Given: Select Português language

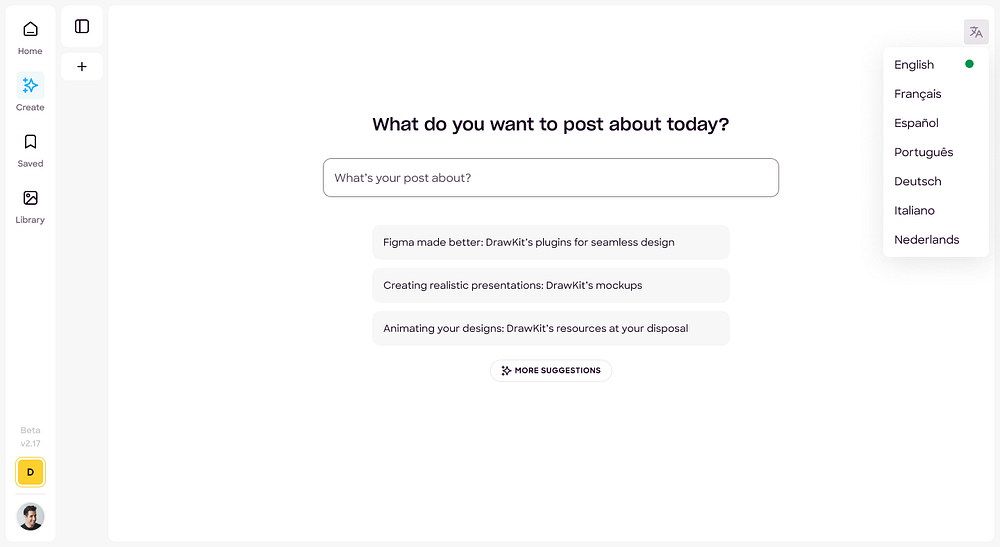Looking at the screenshot, I should point(923,152).
